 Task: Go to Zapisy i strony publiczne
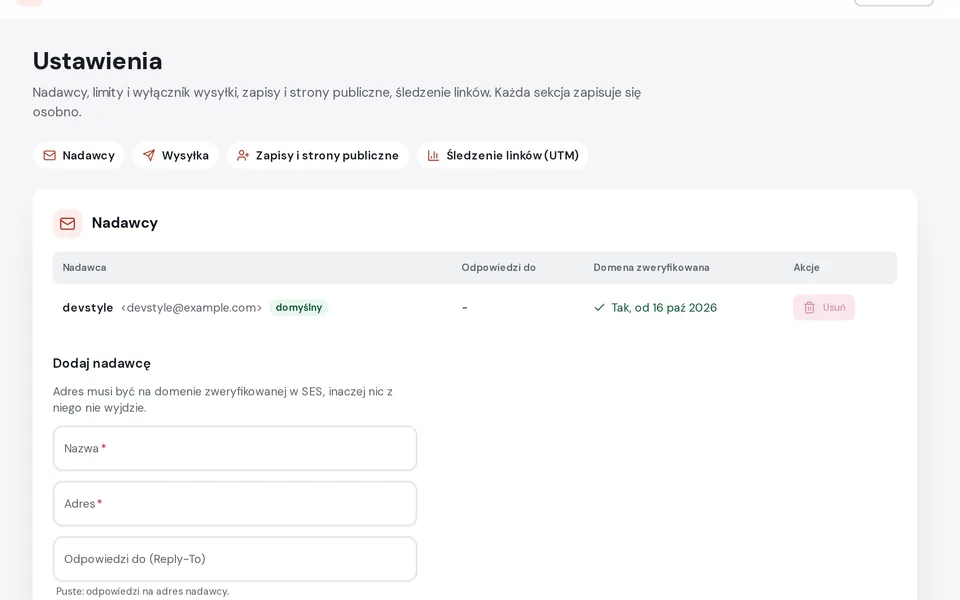318,156
